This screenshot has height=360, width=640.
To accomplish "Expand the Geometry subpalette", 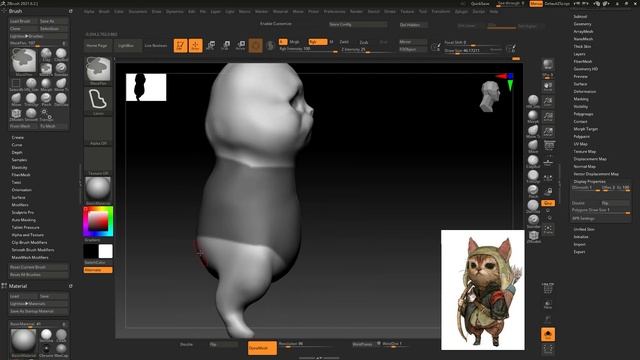I will click(x=582, y=24).
